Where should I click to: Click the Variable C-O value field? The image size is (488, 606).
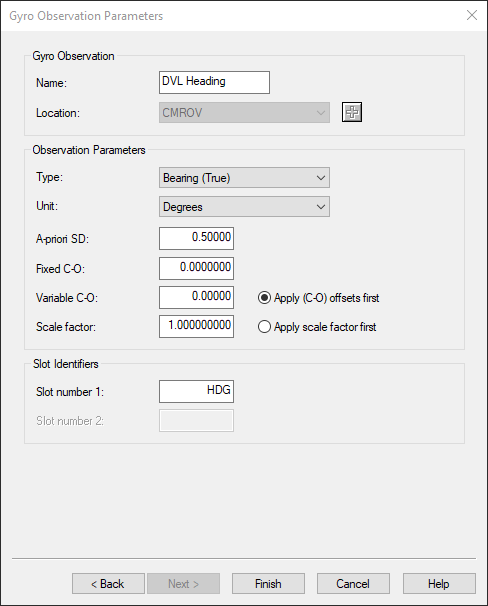pyautogui.click(x=196, y=298)
